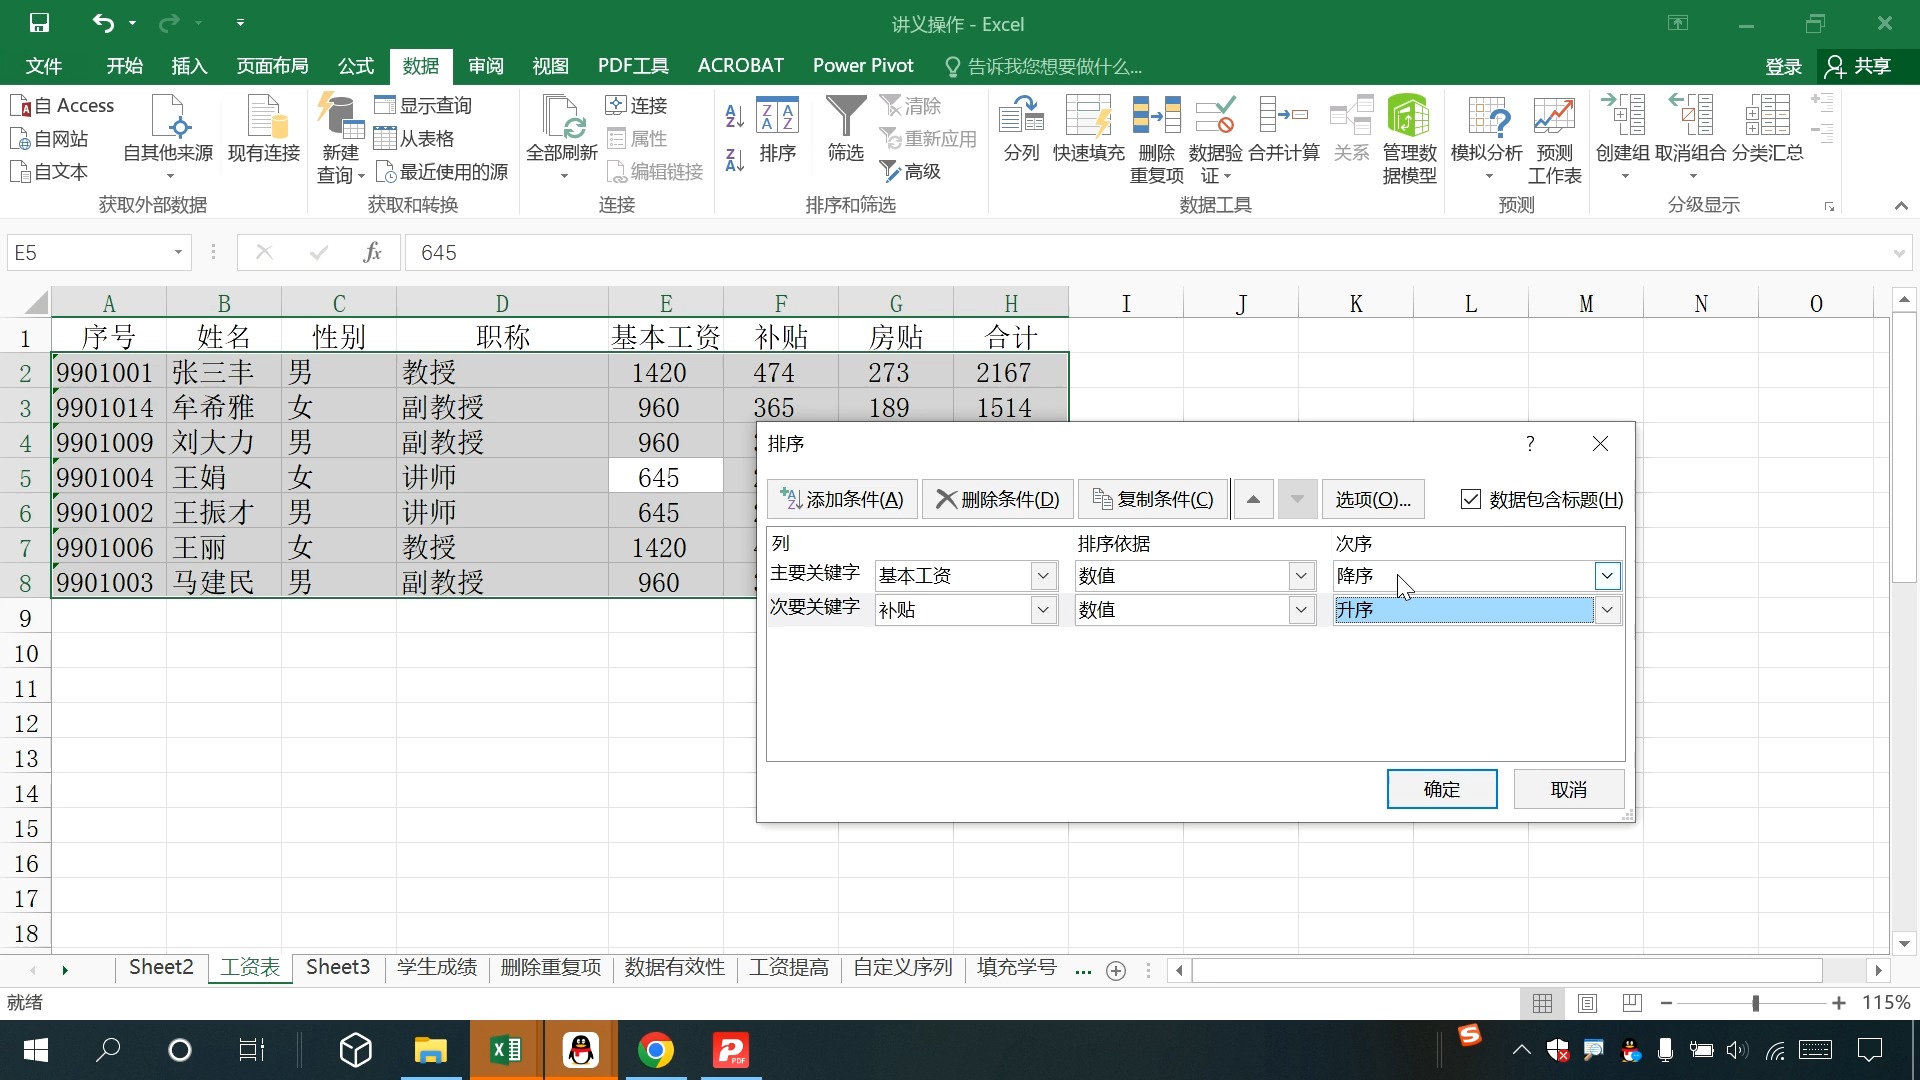Confirm sorting with the 确定 button

1441,789
